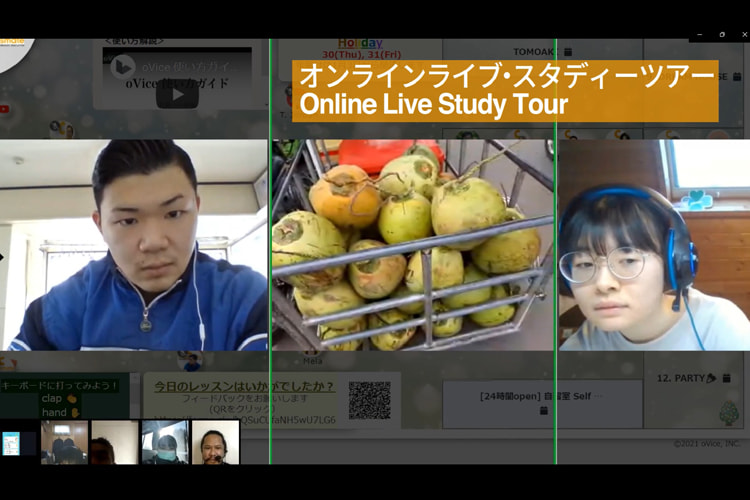This screenshot has width=750, height=500.
Task: Click the channel logo in video embed
Action: coord(123,66)
